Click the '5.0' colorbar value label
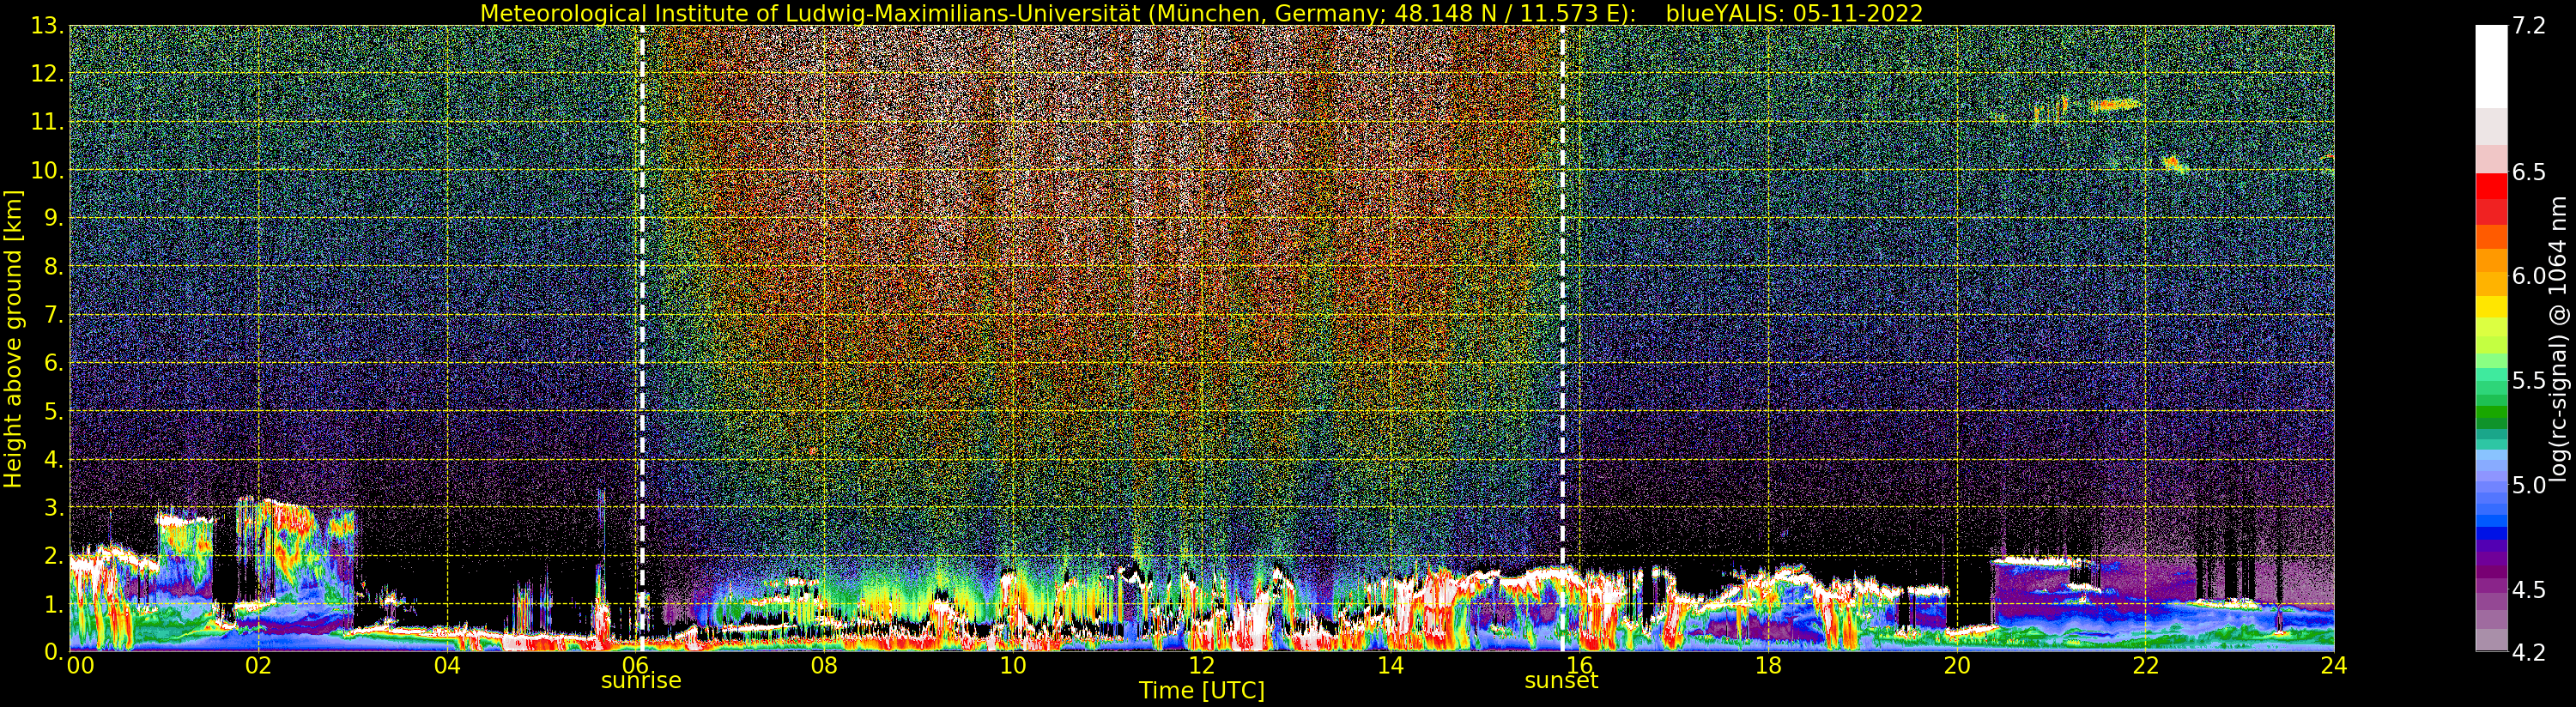Viewport: 2576px width, 707px height. pos(2528,485)
